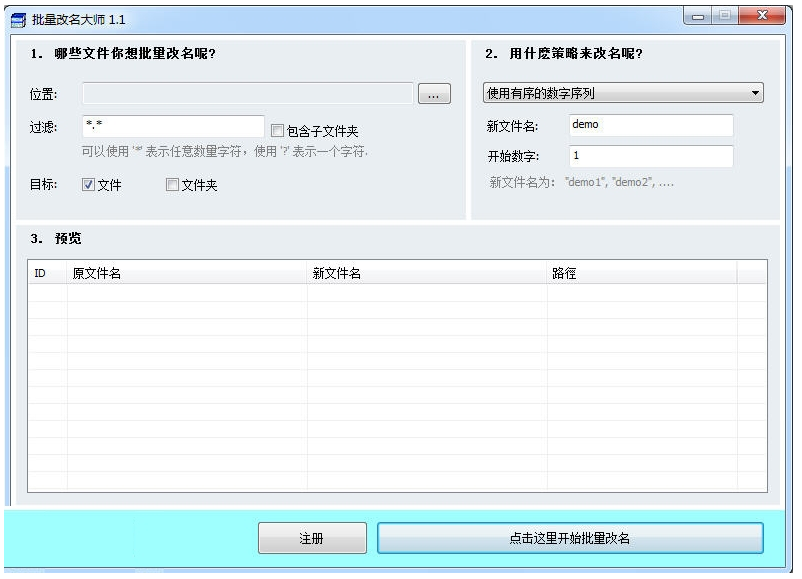
Task: Check the 文件夹 target checkbox
Action: tap(172, 185)
